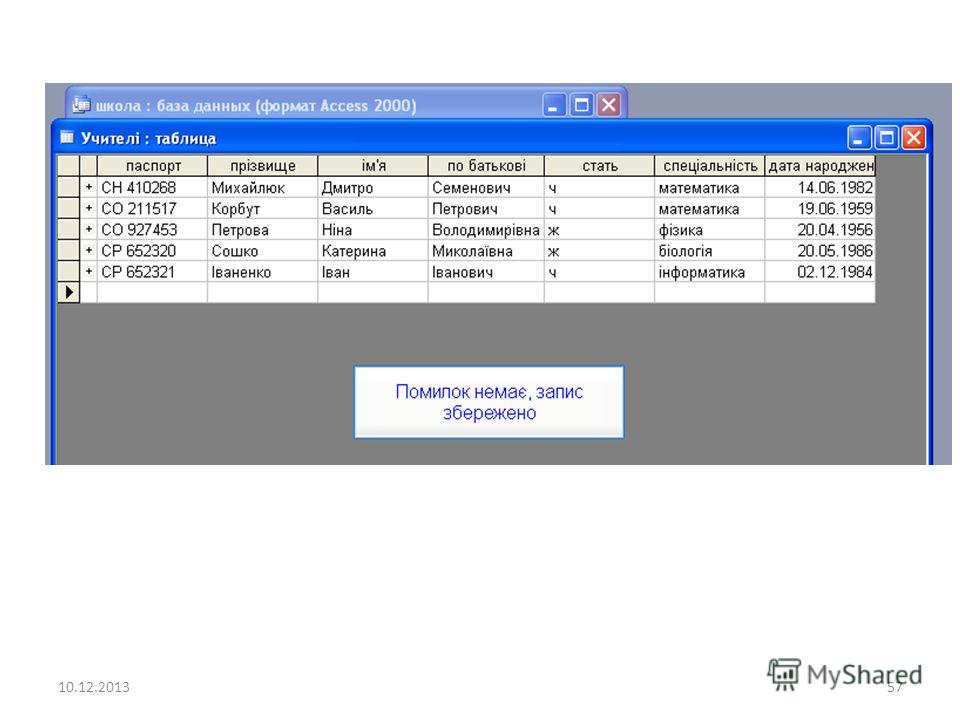Viewport: 960px width, 720px height.
Task: Click the birth date cell '14.06.1982'
Action: (x=820, y=187)
